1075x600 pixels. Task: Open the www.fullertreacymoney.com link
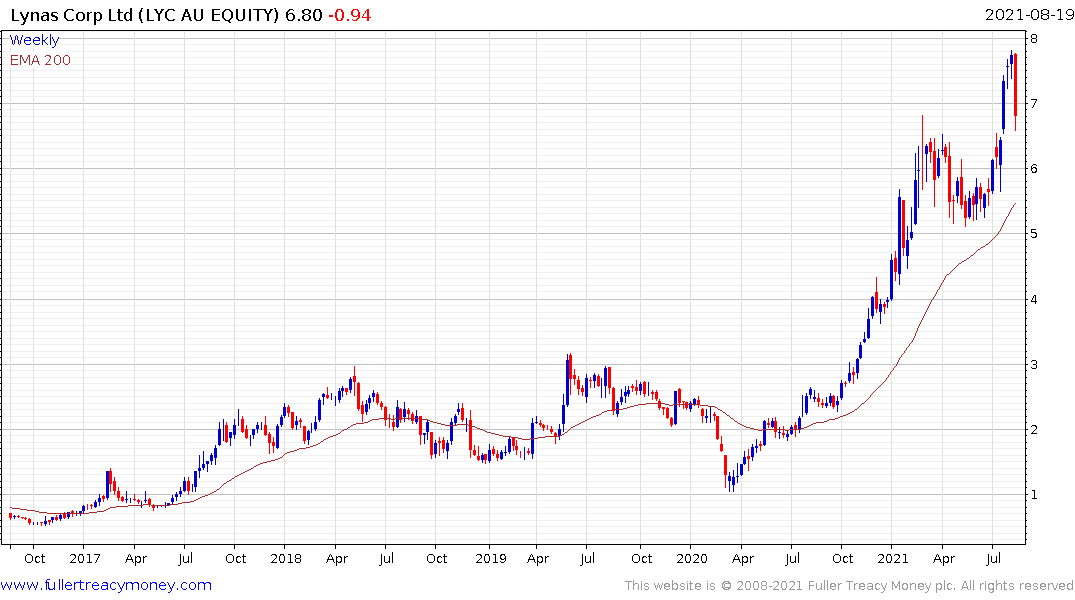click(106, 585)
